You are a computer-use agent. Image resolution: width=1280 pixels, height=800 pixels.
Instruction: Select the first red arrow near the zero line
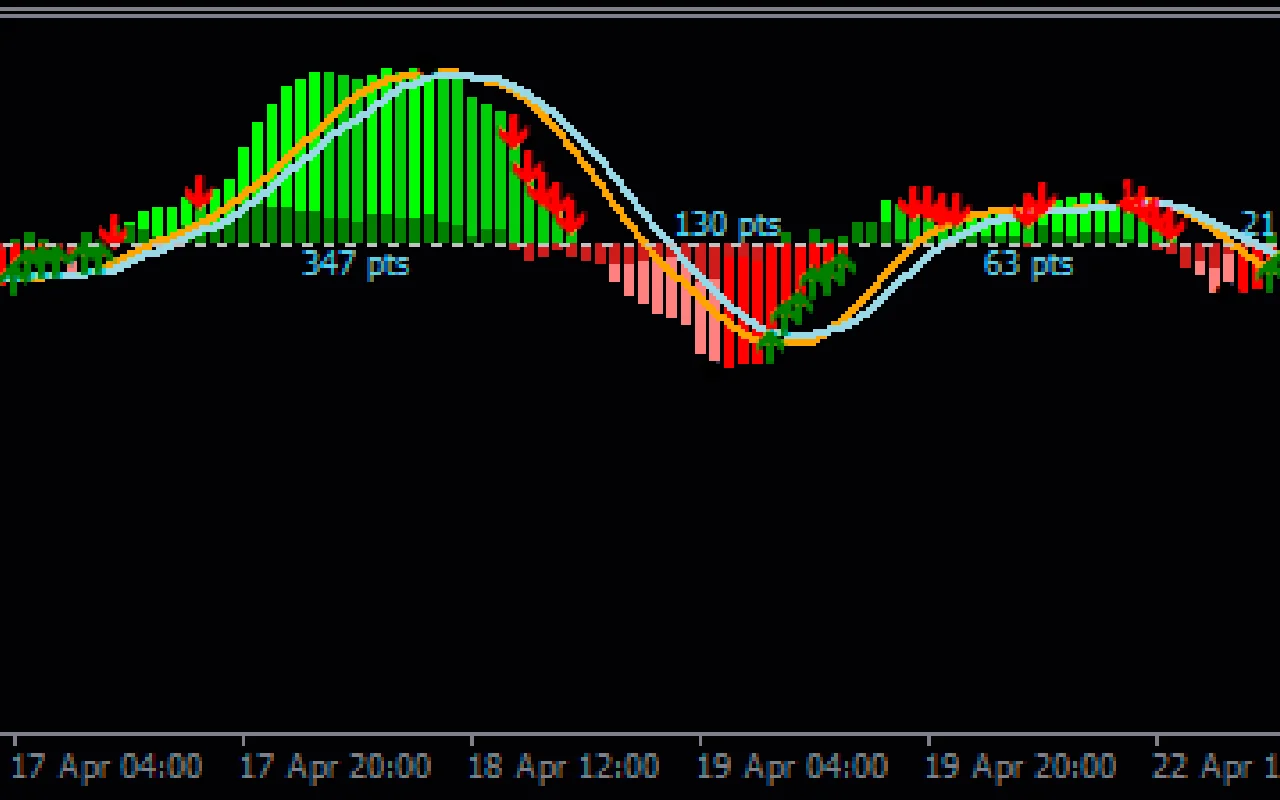tap(113, 230)
